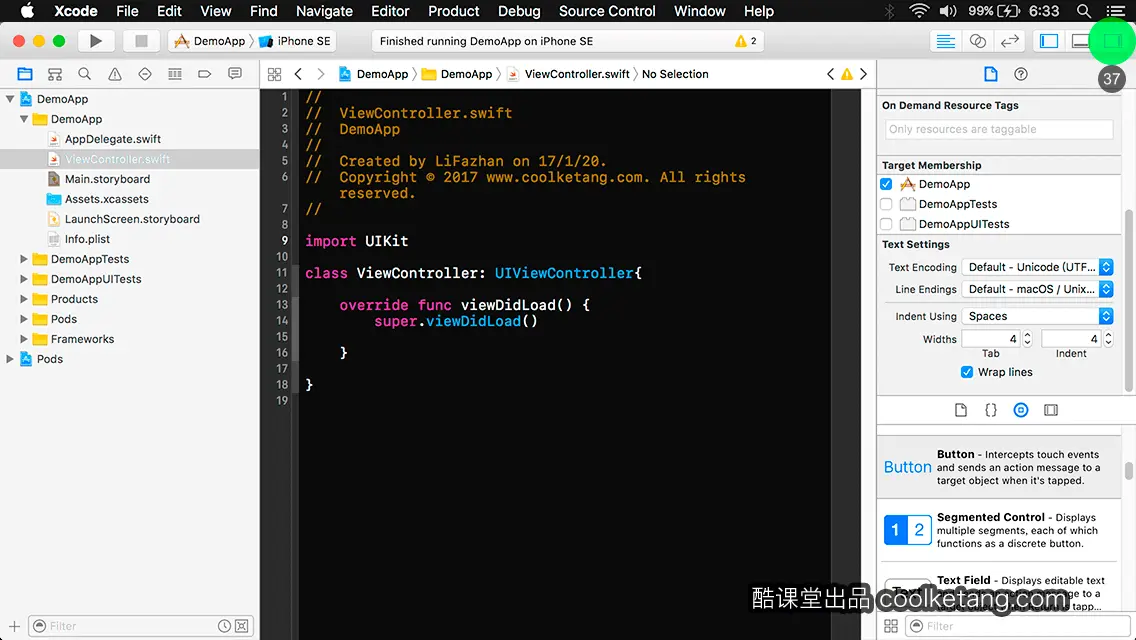Open the Report navigator

[235, 74]
